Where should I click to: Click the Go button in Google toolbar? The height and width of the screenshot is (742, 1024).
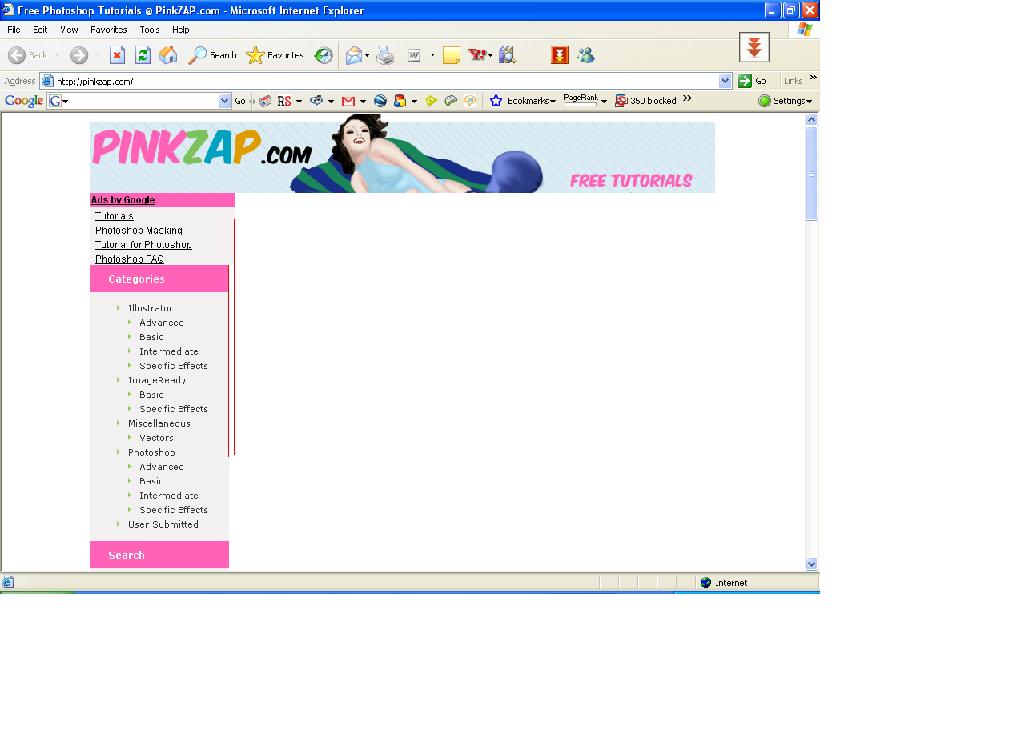click(240, 101)
